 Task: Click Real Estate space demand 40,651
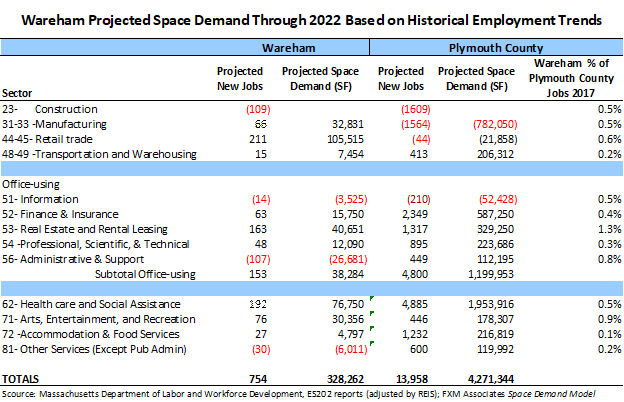click(348, 229)
